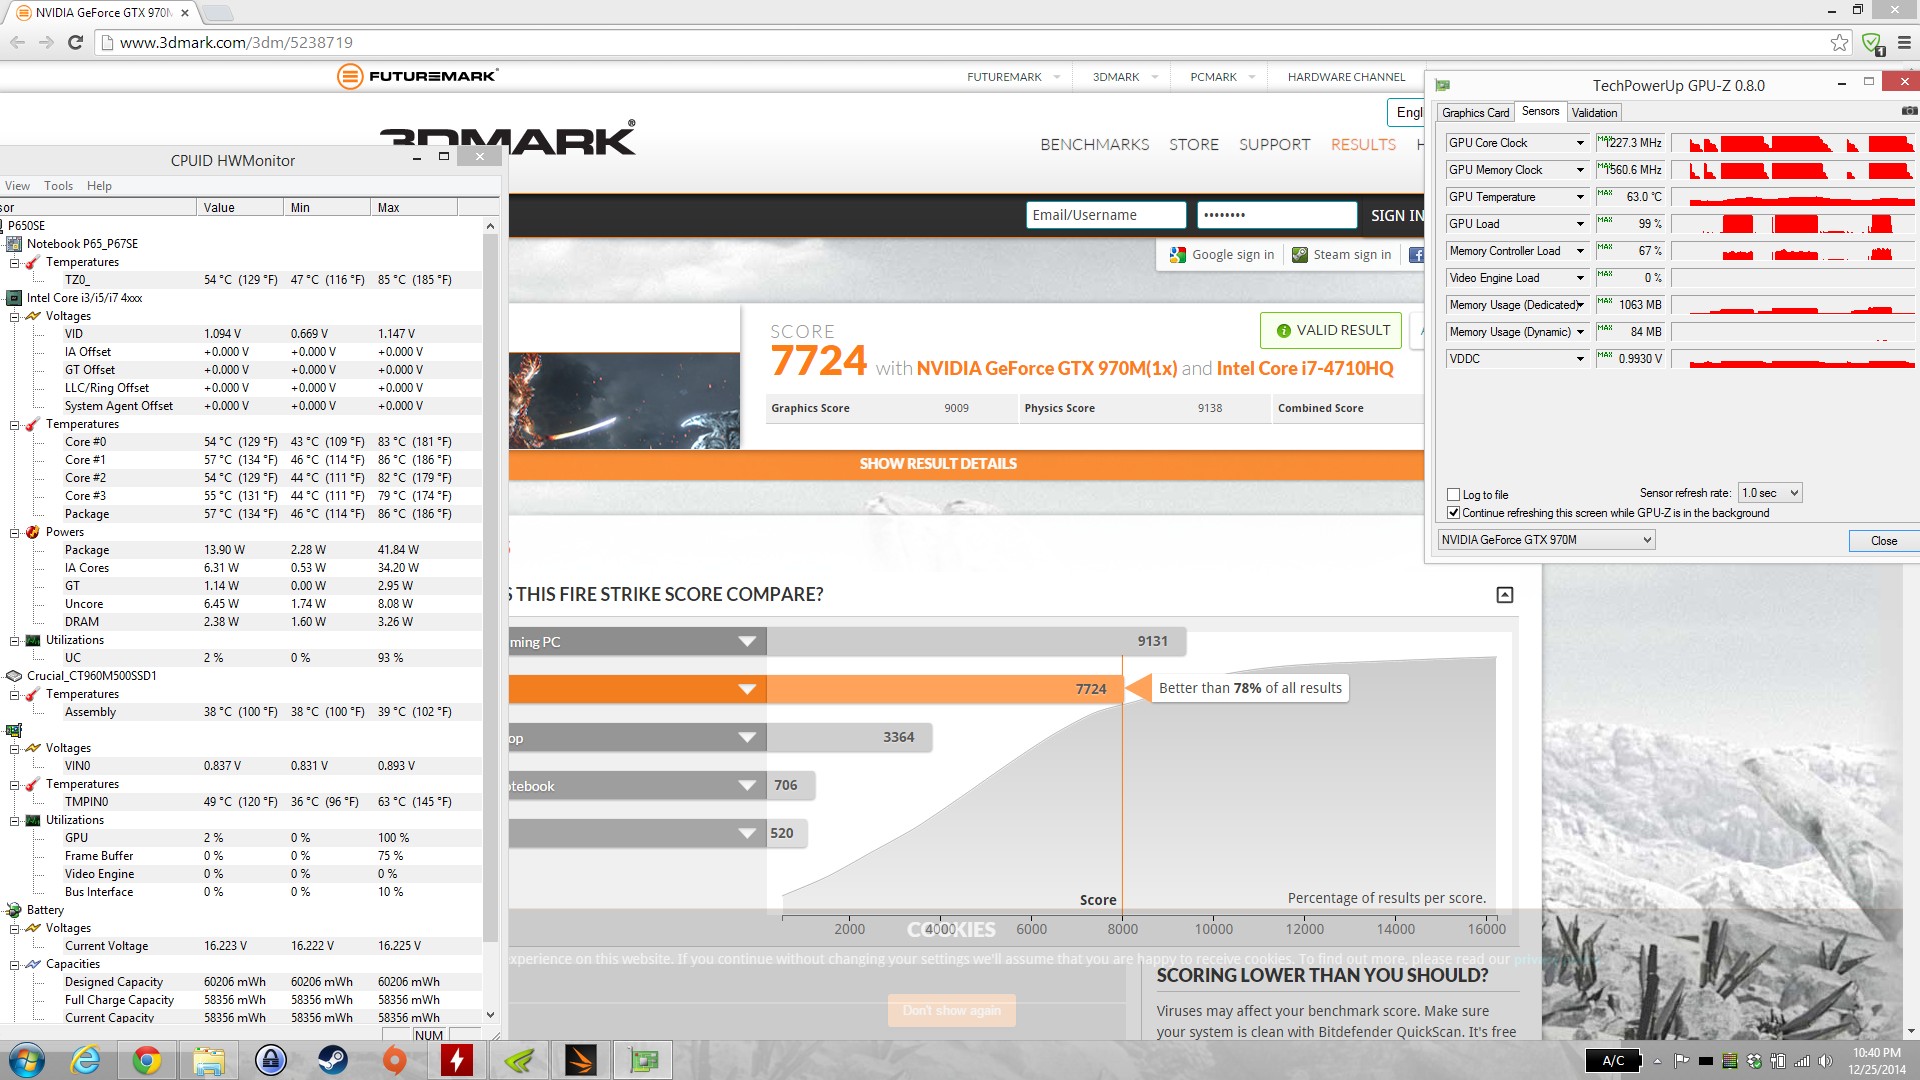
Task: Open Steam from the taskbar
Action: (x=332, y=1060)
